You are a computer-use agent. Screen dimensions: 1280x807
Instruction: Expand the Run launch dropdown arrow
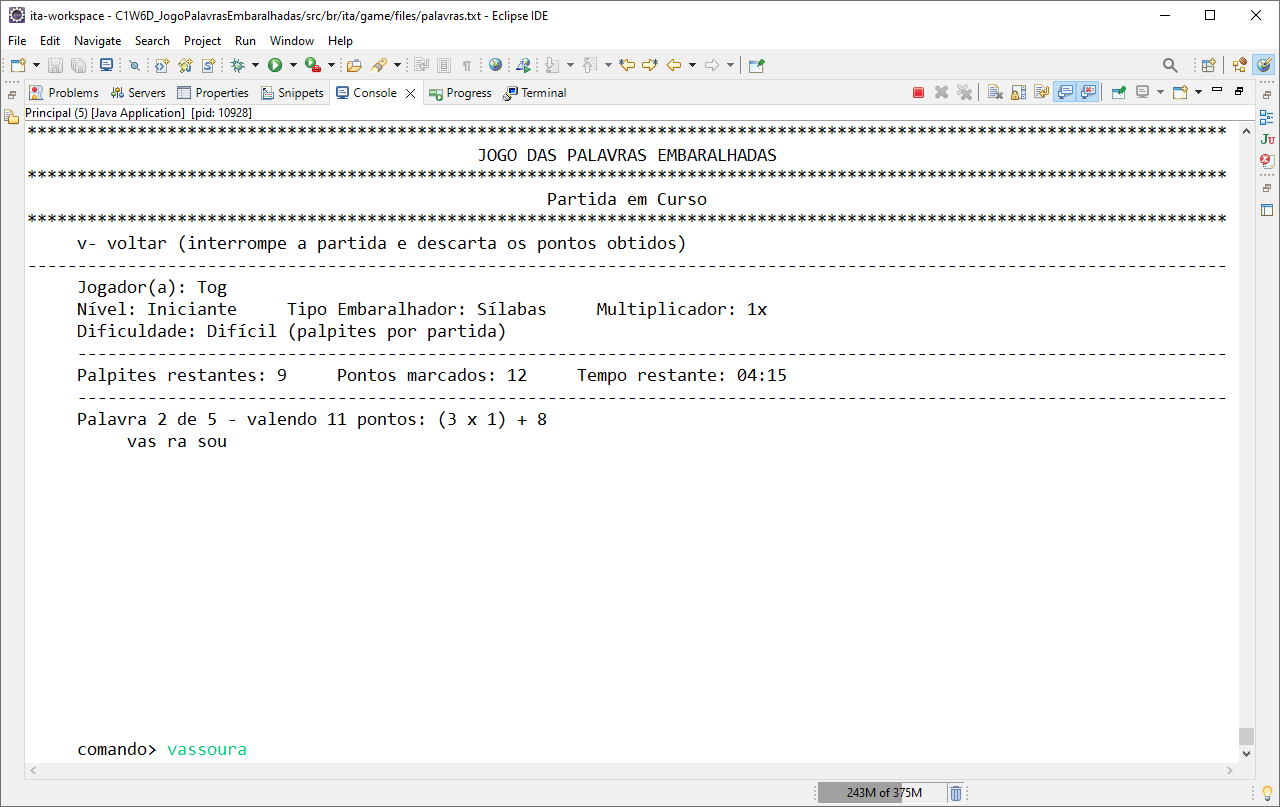coord(293,65)
